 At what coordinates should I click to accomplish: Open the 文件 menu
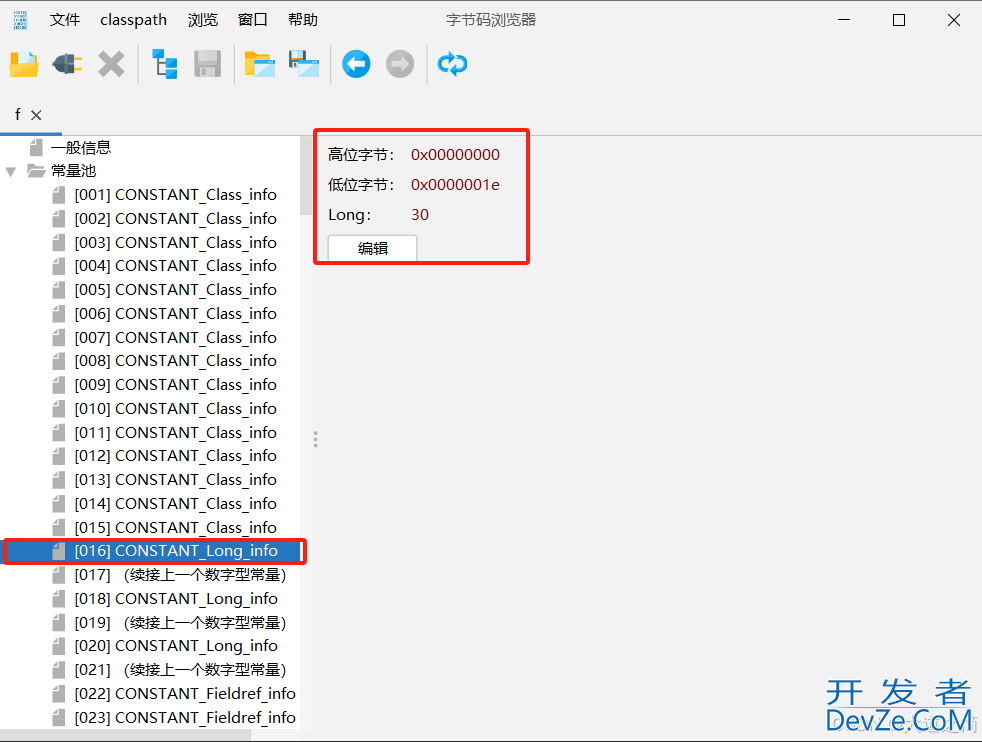point(65,20)
